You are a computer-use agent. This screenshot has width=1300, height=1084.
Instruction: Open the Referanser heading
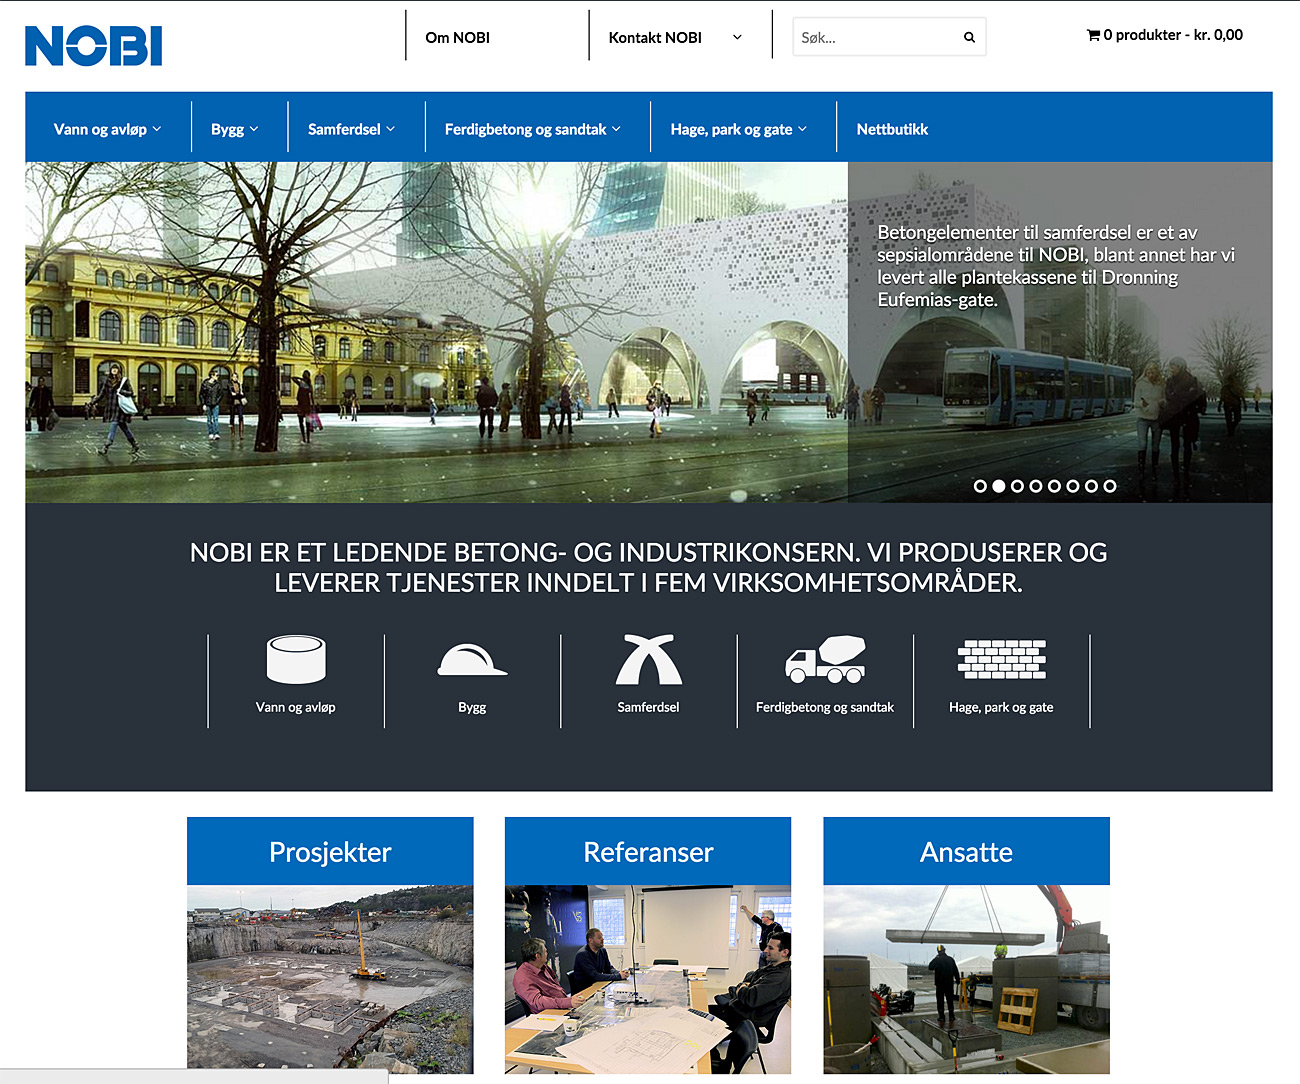point(648,851)
